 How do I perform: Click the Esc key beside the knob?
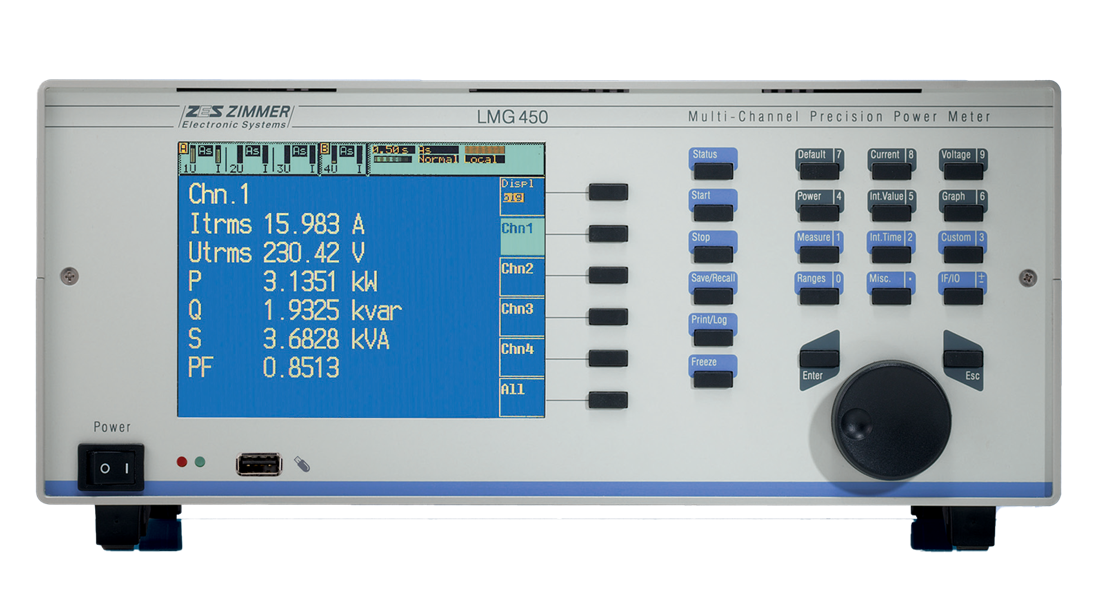[x=963, y=359]
